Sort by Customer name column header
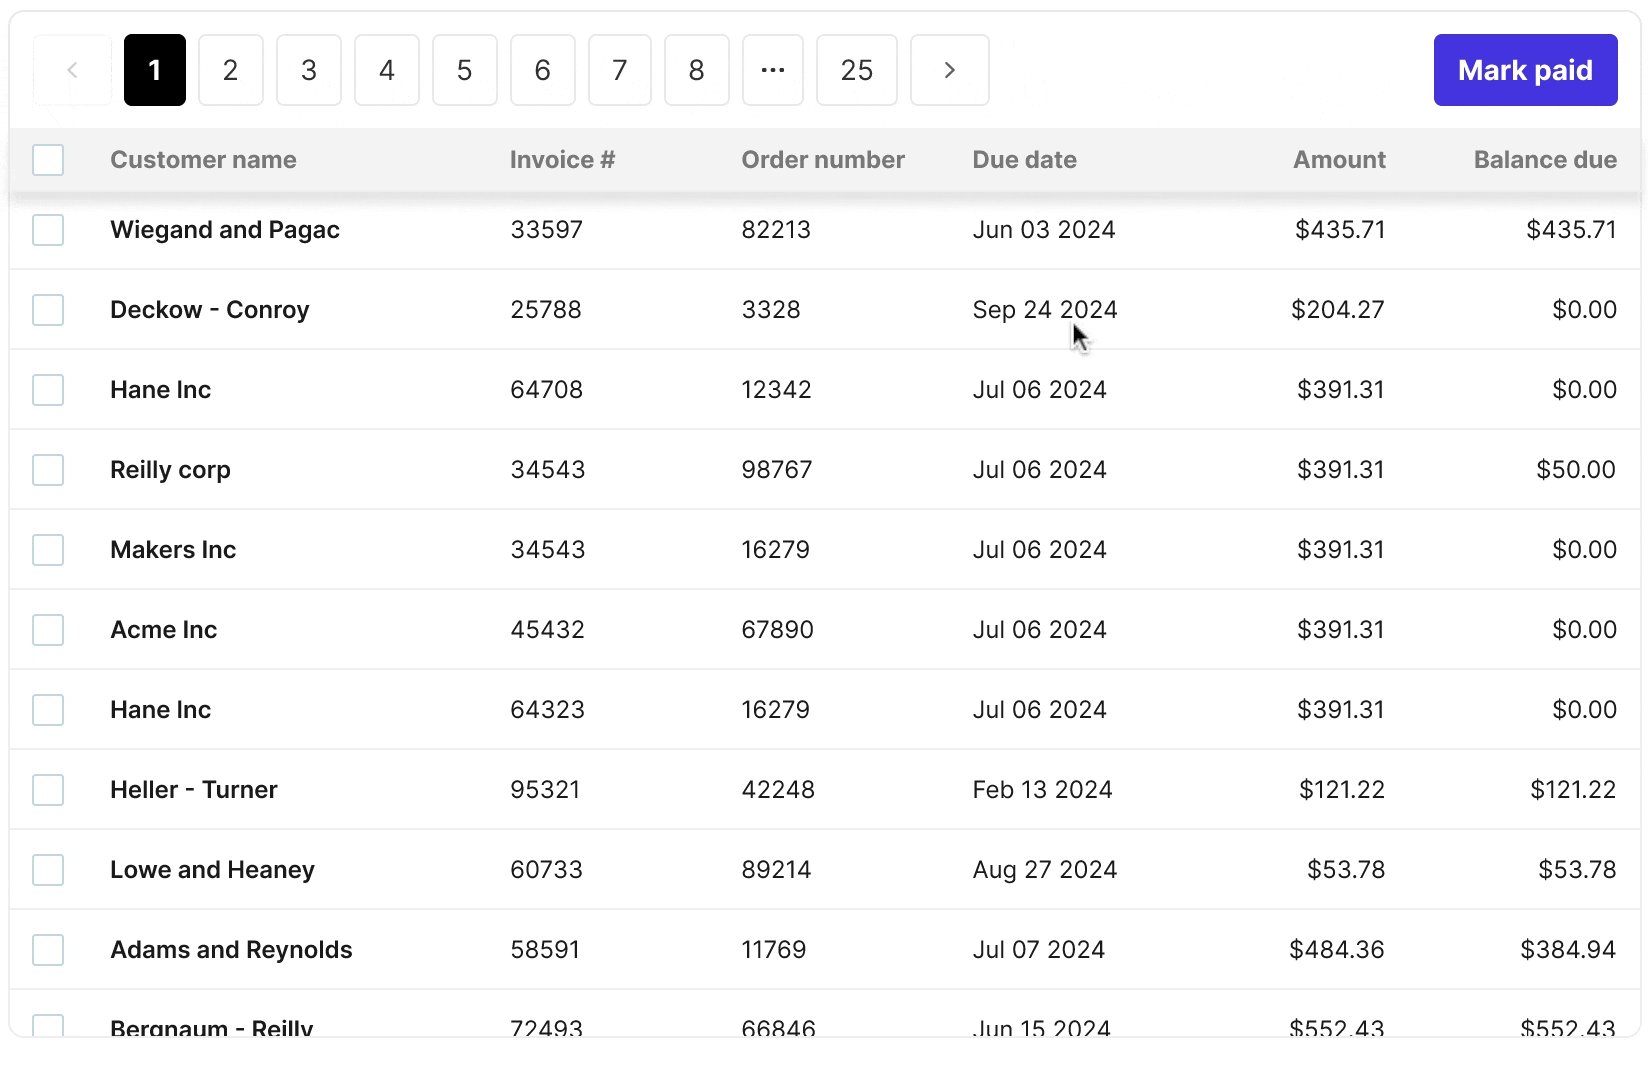This screenshot has width=1648, height=1076. click(x=203, y=160)
